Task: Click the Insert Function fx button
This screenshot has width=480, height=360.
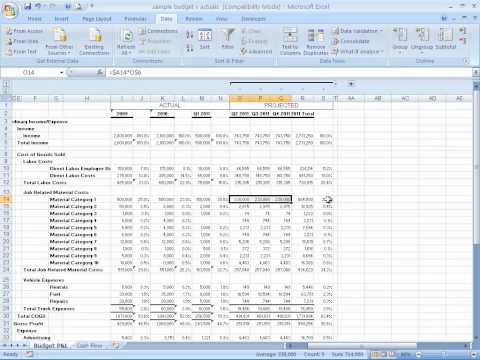Action: (100, 73)
